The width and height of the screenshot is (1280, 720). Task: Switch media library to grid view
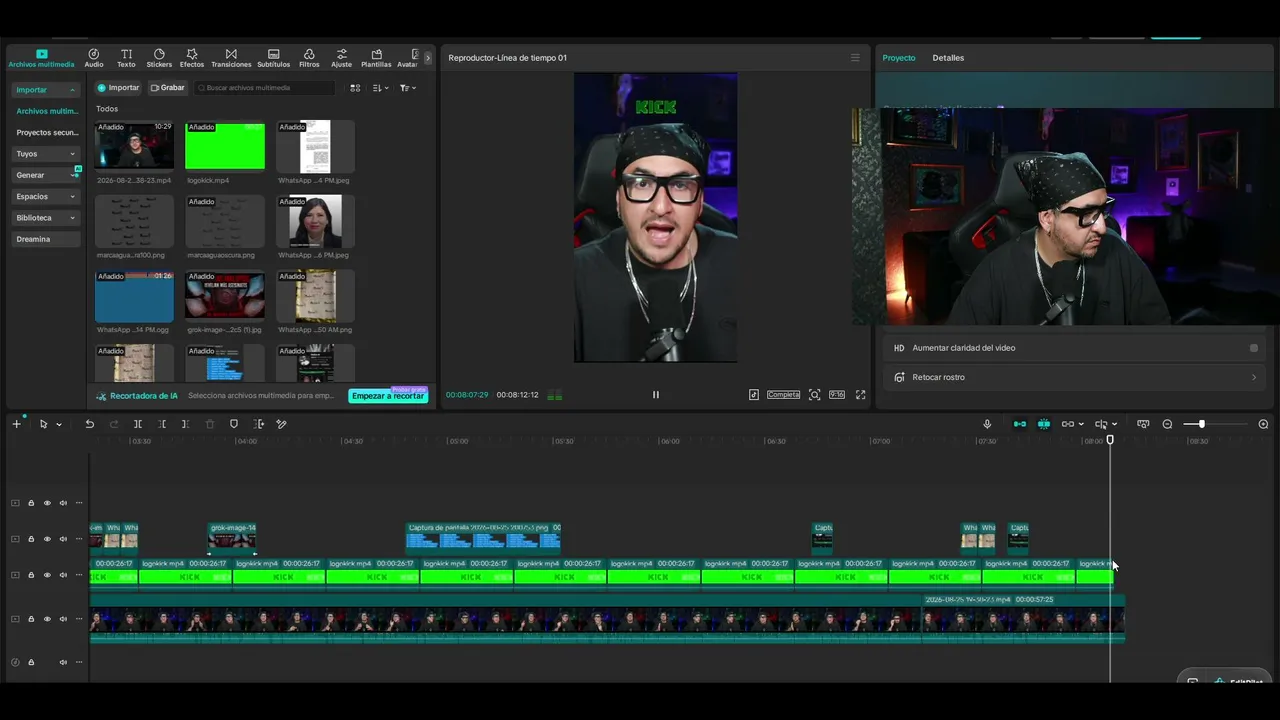355,88
